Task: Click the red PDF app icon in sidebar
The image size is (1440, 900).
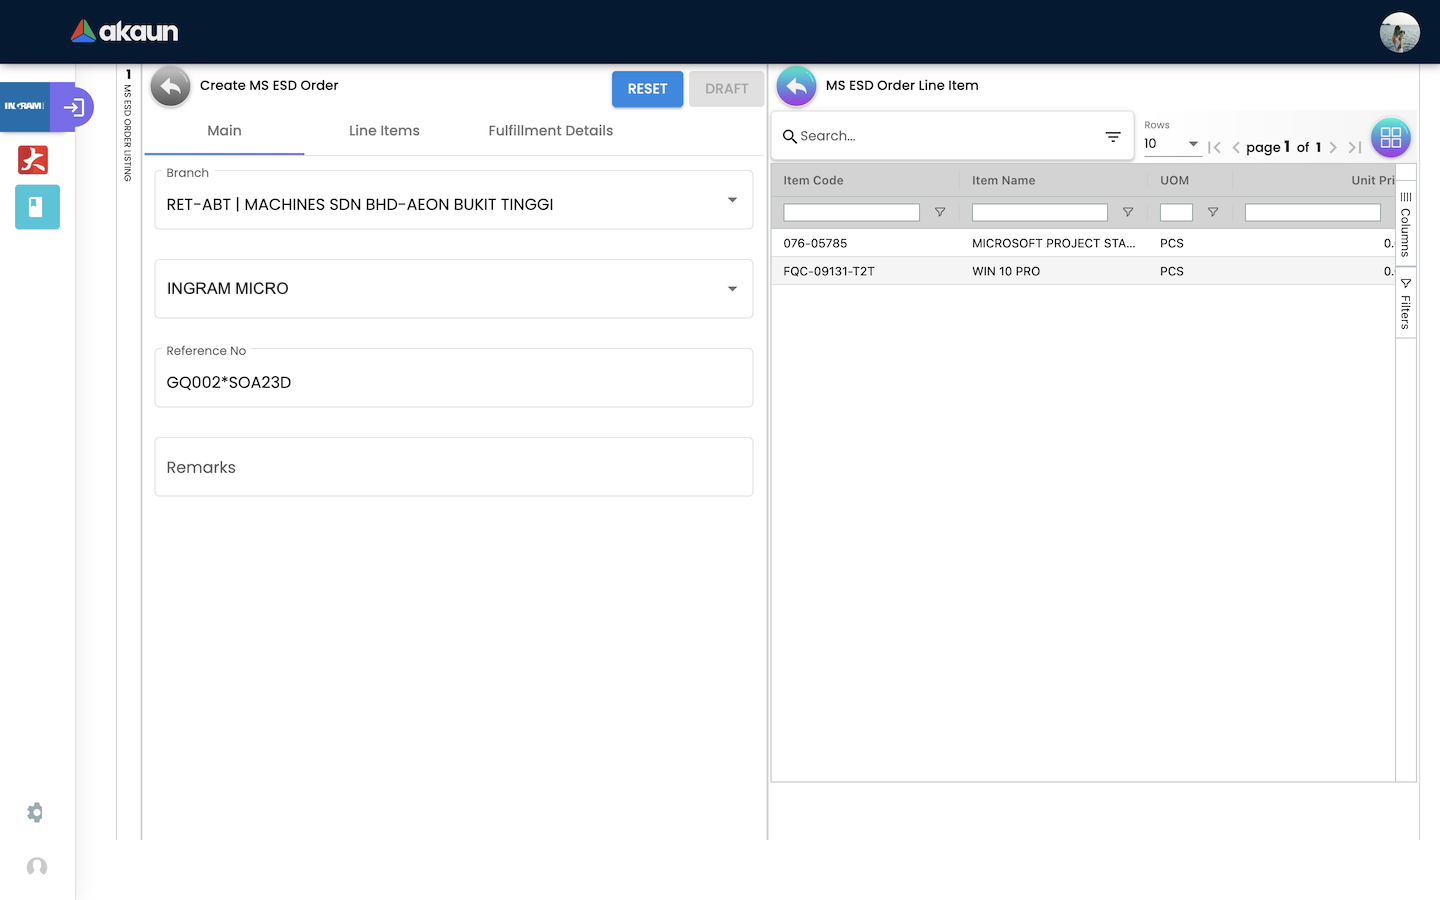Action: coord(33,160)
